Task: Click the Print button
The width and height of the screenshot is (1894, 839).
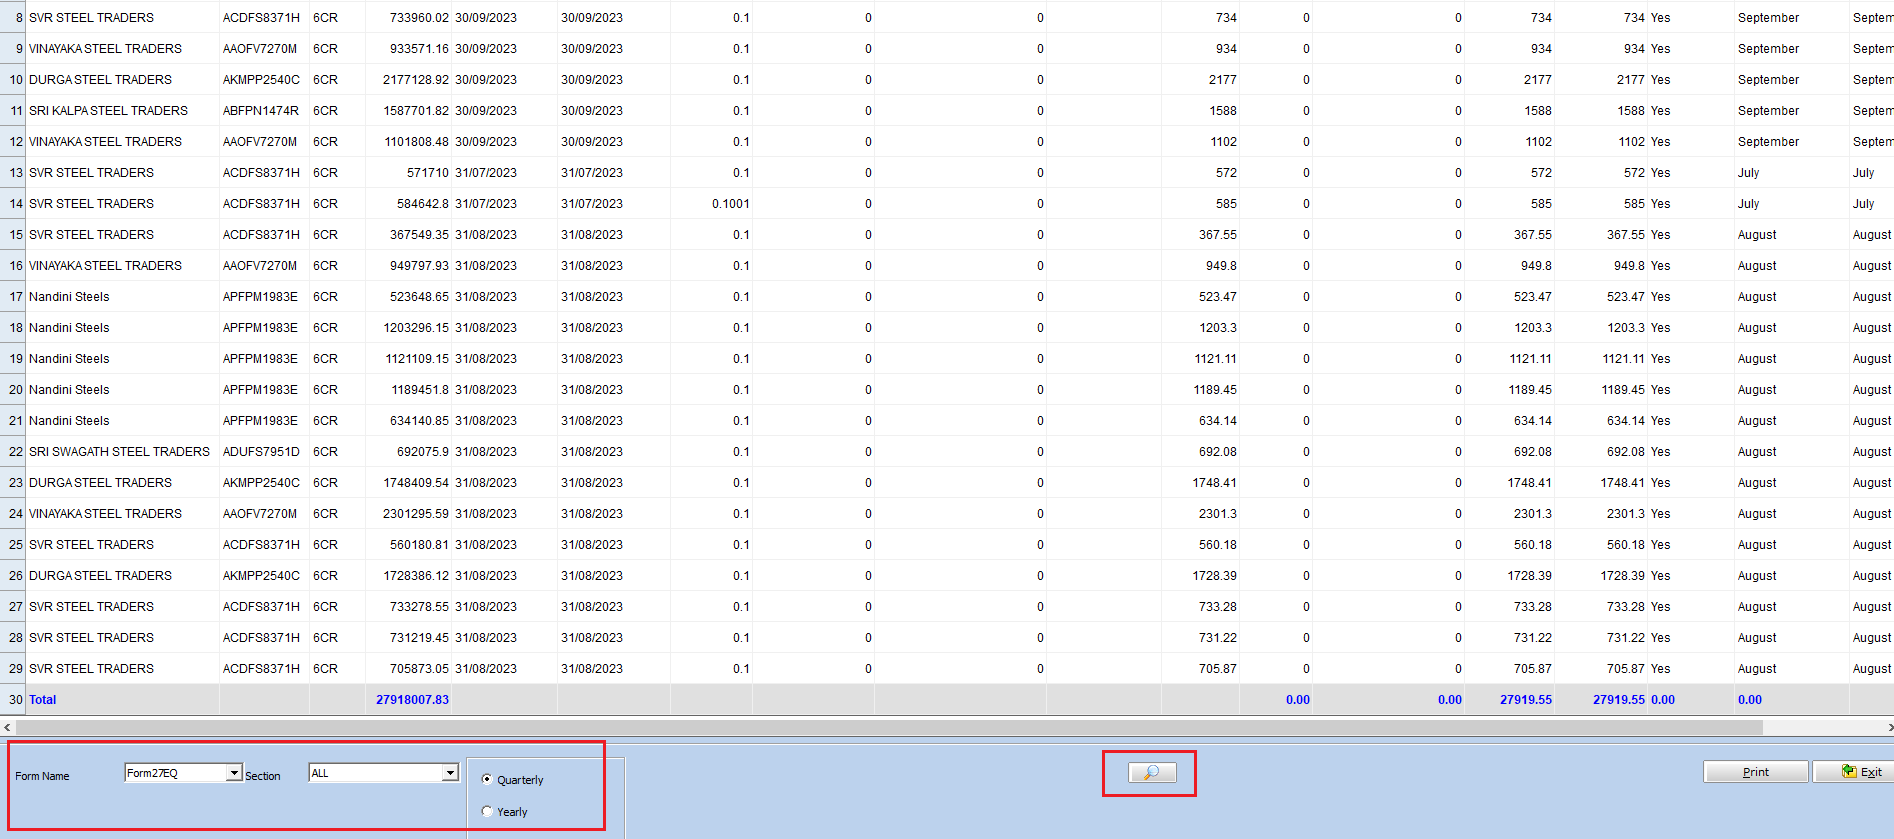Action: (x=1755, y=772)
